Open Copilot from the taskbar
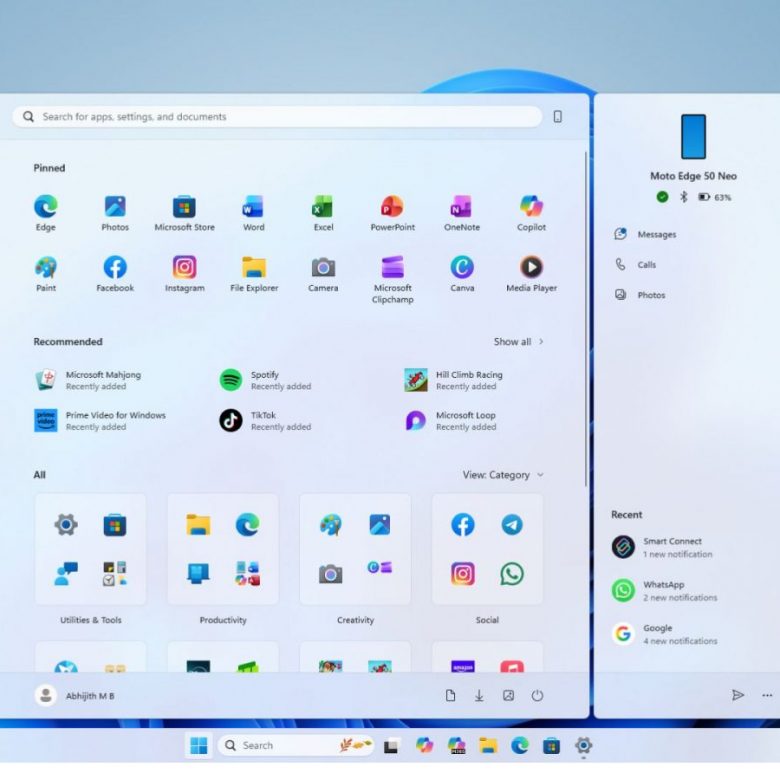The image size is (780, 780). click(424, 745)
